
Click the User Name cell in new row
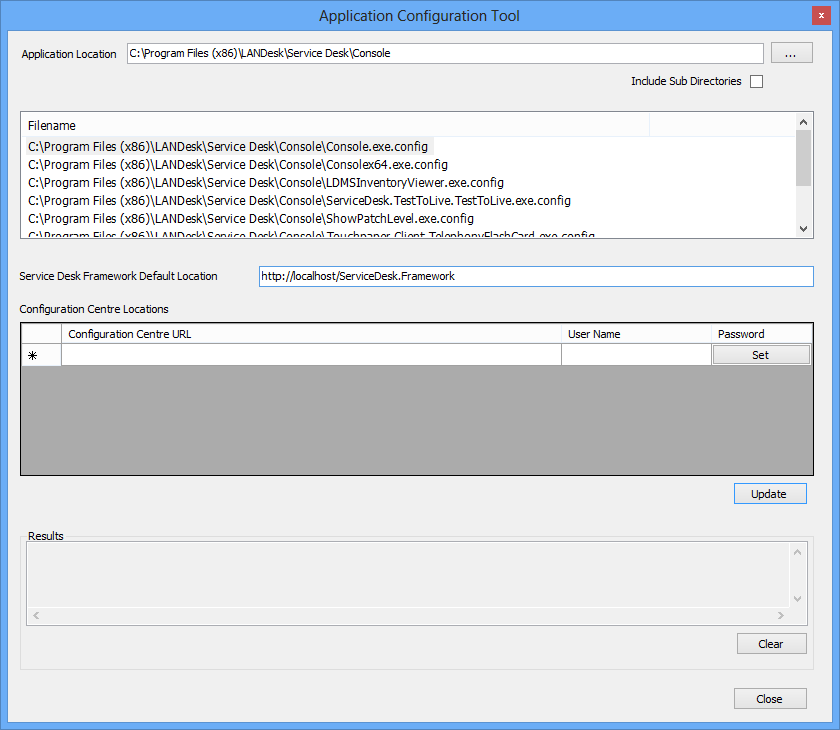[x=636, y=355]
